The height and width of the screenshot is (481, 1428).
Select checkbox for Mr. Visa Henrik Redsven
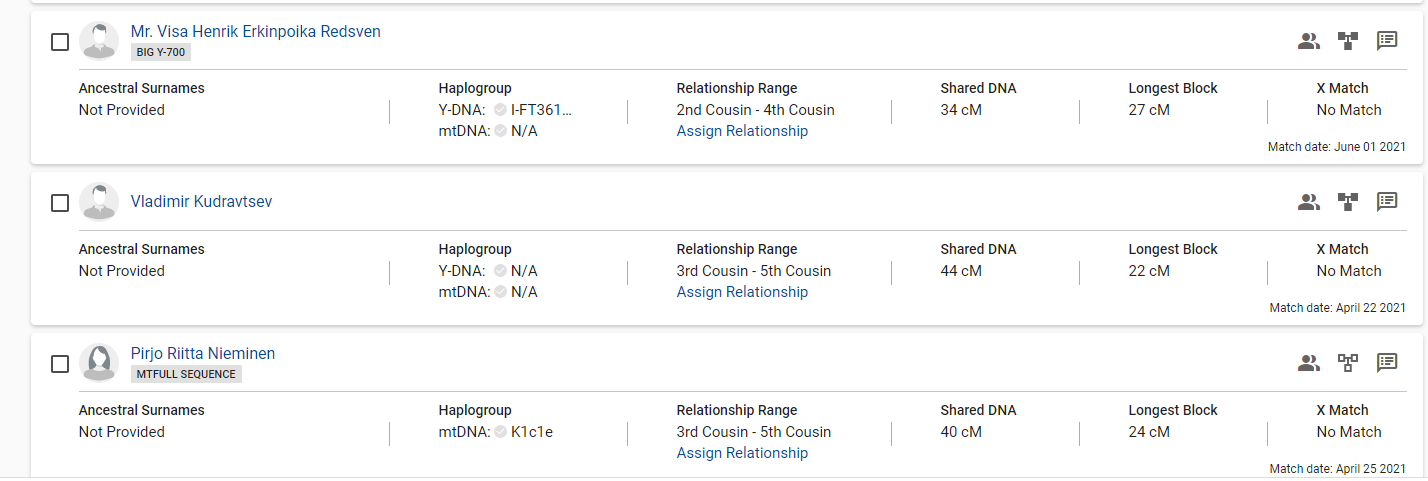(60, 42)
